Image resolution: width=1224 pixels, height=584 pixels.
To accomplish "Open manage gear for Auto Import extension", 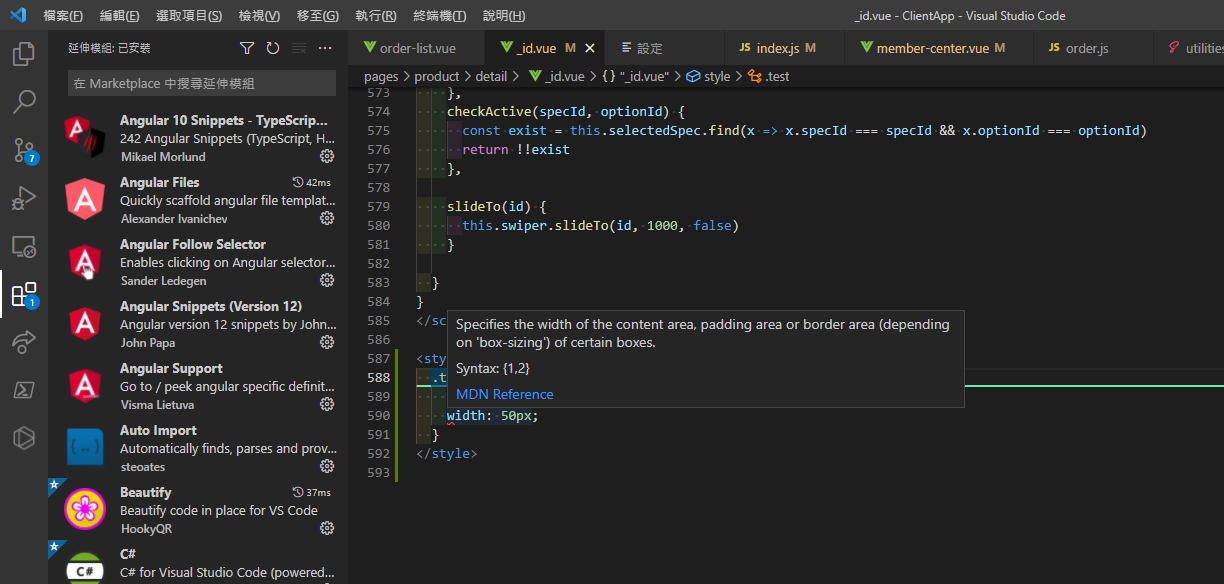I will coord(326,466).
